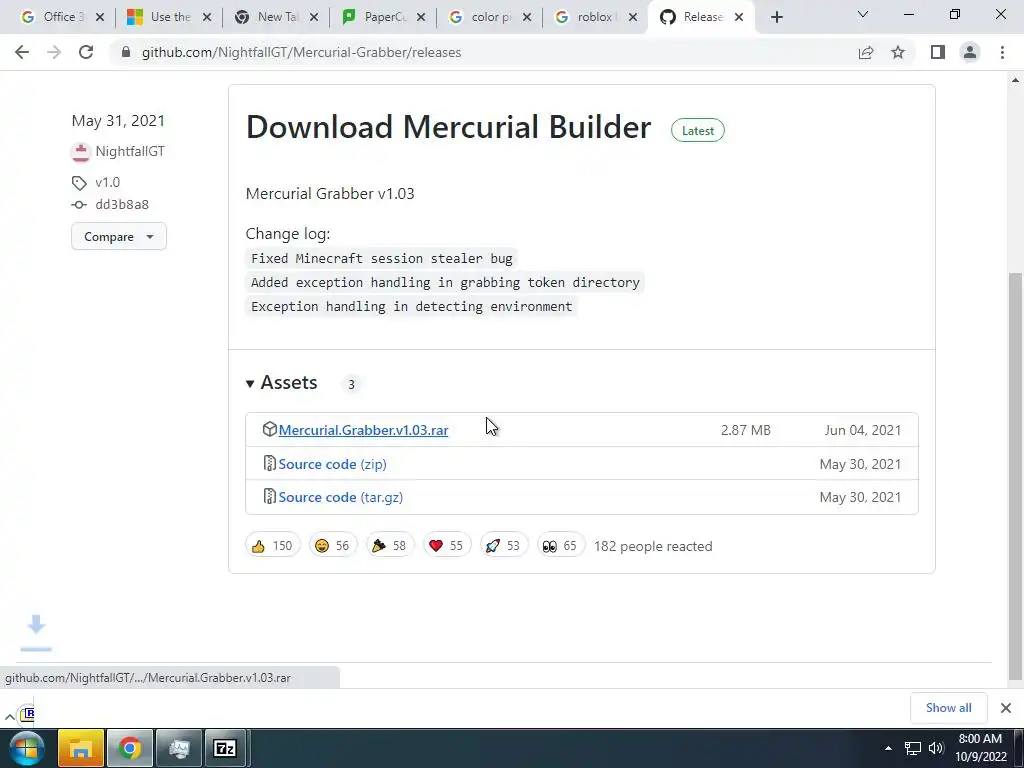Close the roblox search tab

(632, 18)
